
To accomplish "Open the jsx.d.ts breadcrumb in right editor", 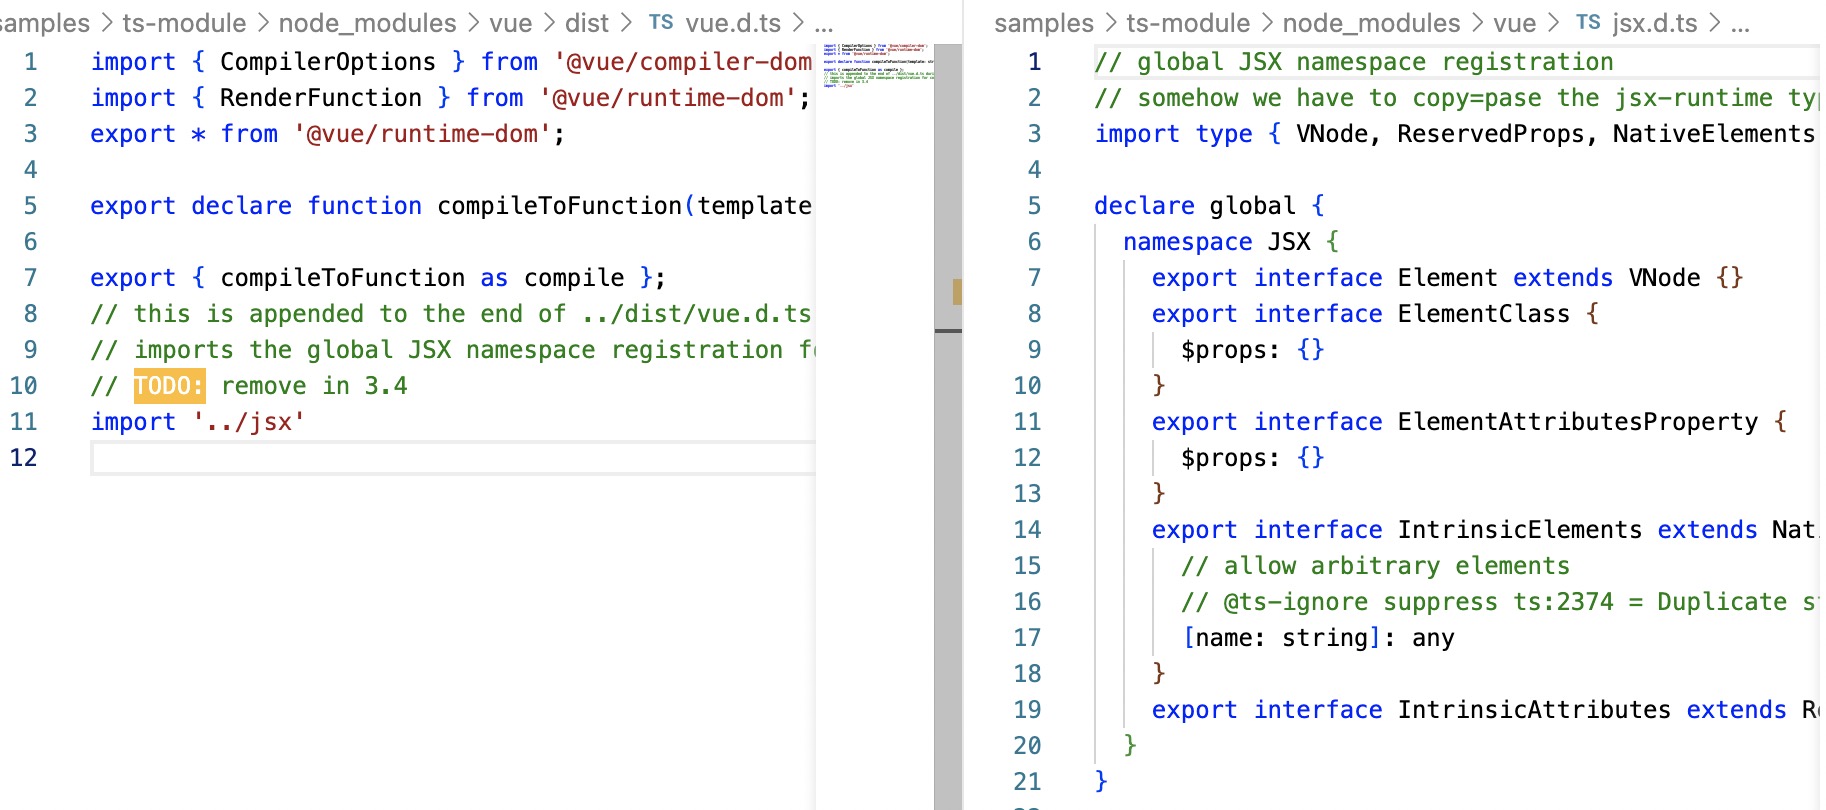I will pyautogui.click(x=1655, y=22).
